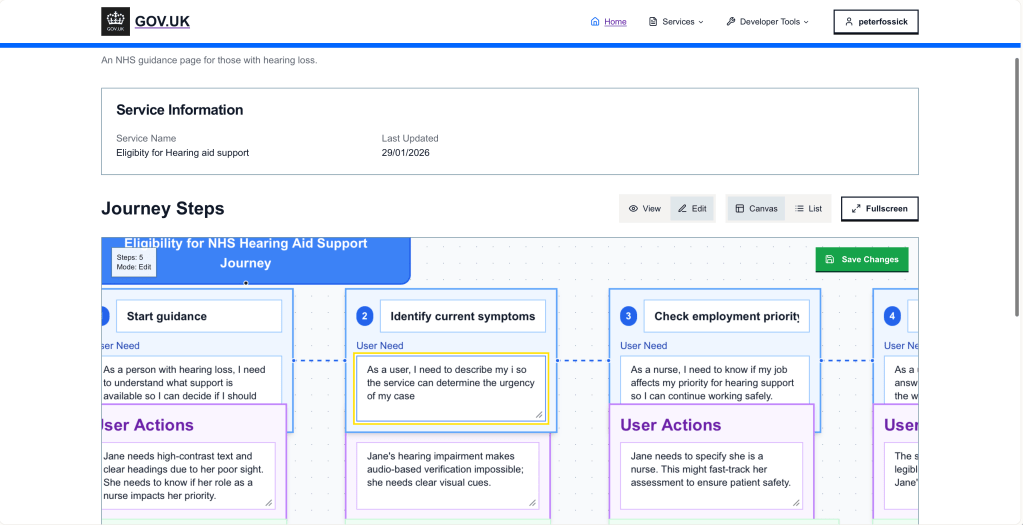Click the Developer Tools wrench icon
Viewport: 1023px width, 525px height.
(731, 22)
